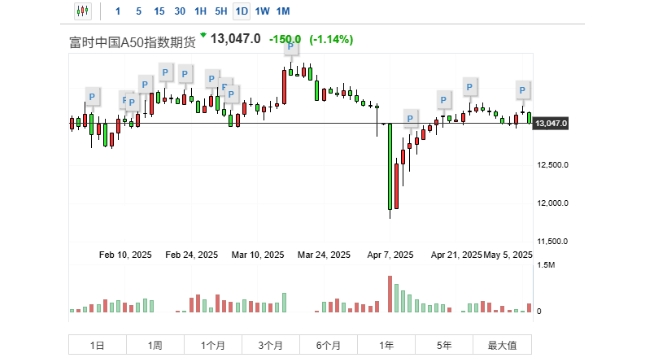Click the 1.5M volume axis label
Image resolution: width=645 pixels, height=363 pixels.
click(546, 265)
